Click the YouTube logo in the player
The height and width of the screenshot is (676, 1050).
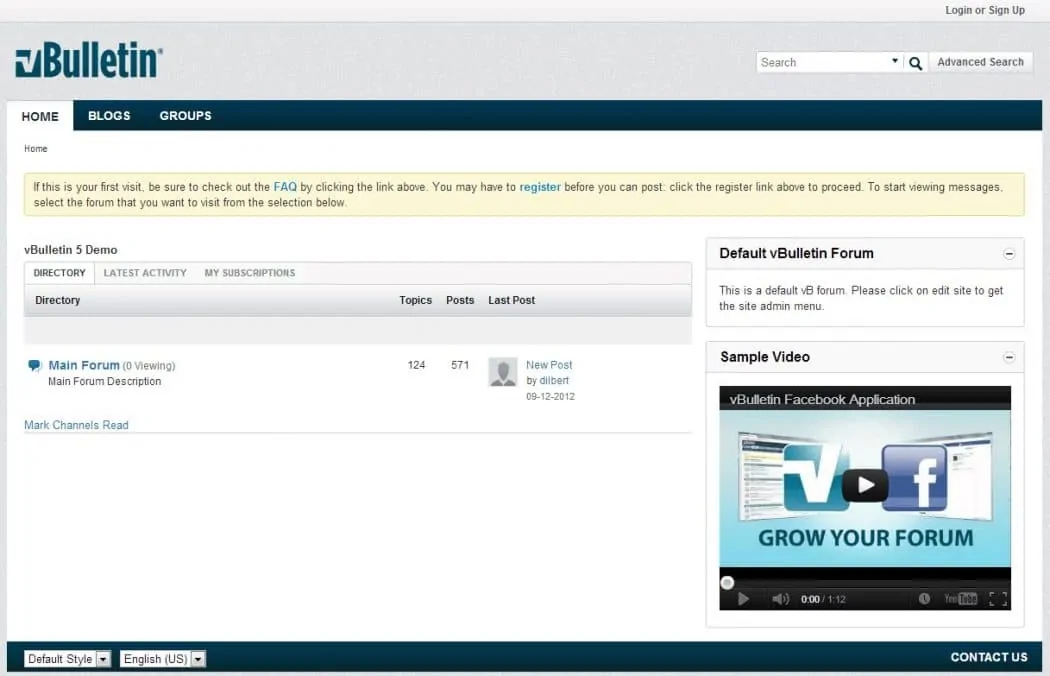pos(960,599)
